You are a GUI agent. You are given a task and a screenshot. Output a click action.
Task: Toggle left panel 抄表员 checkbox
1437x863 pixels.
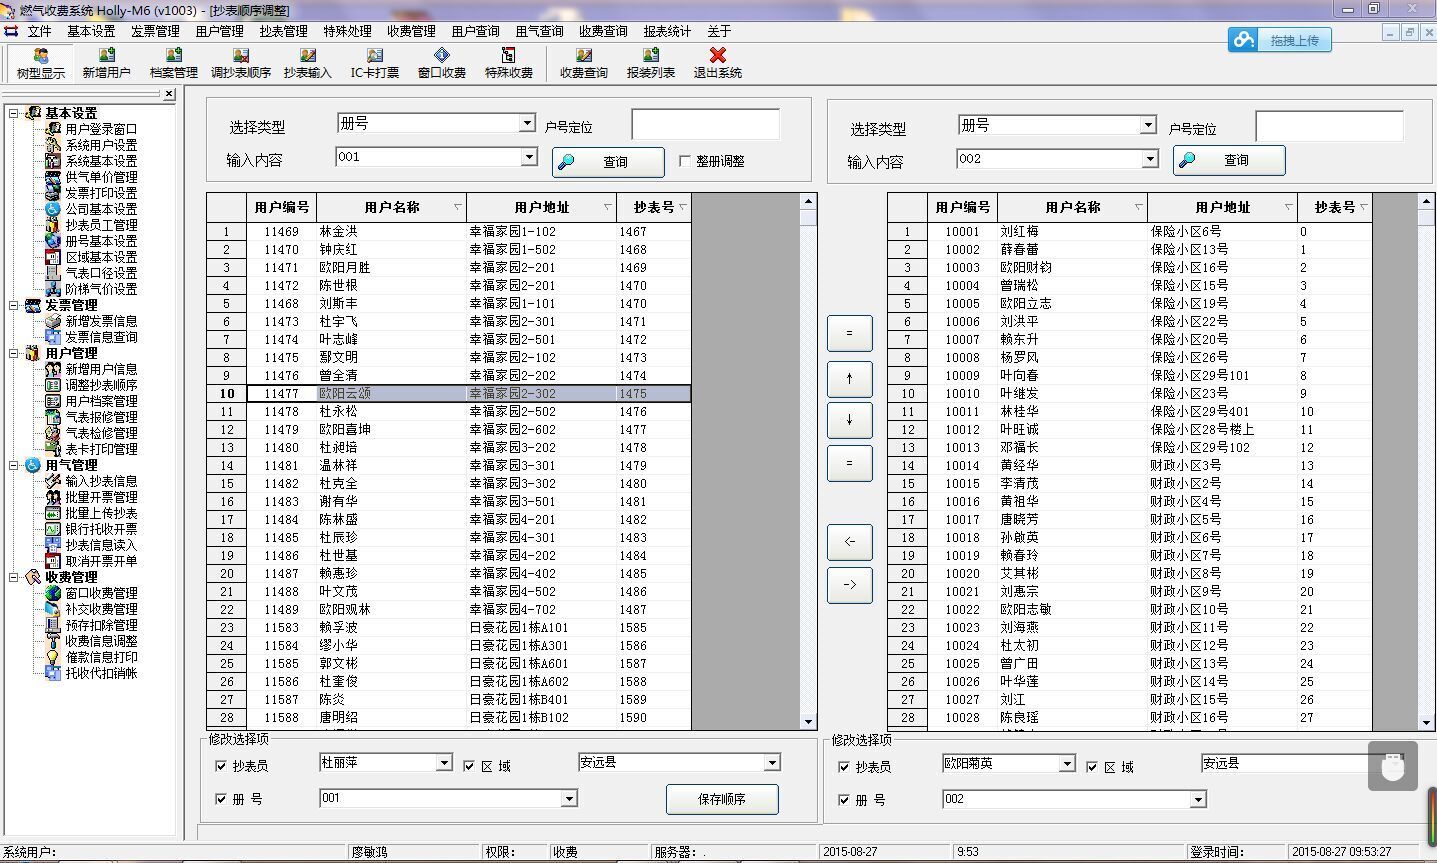[x=221, y=766]
